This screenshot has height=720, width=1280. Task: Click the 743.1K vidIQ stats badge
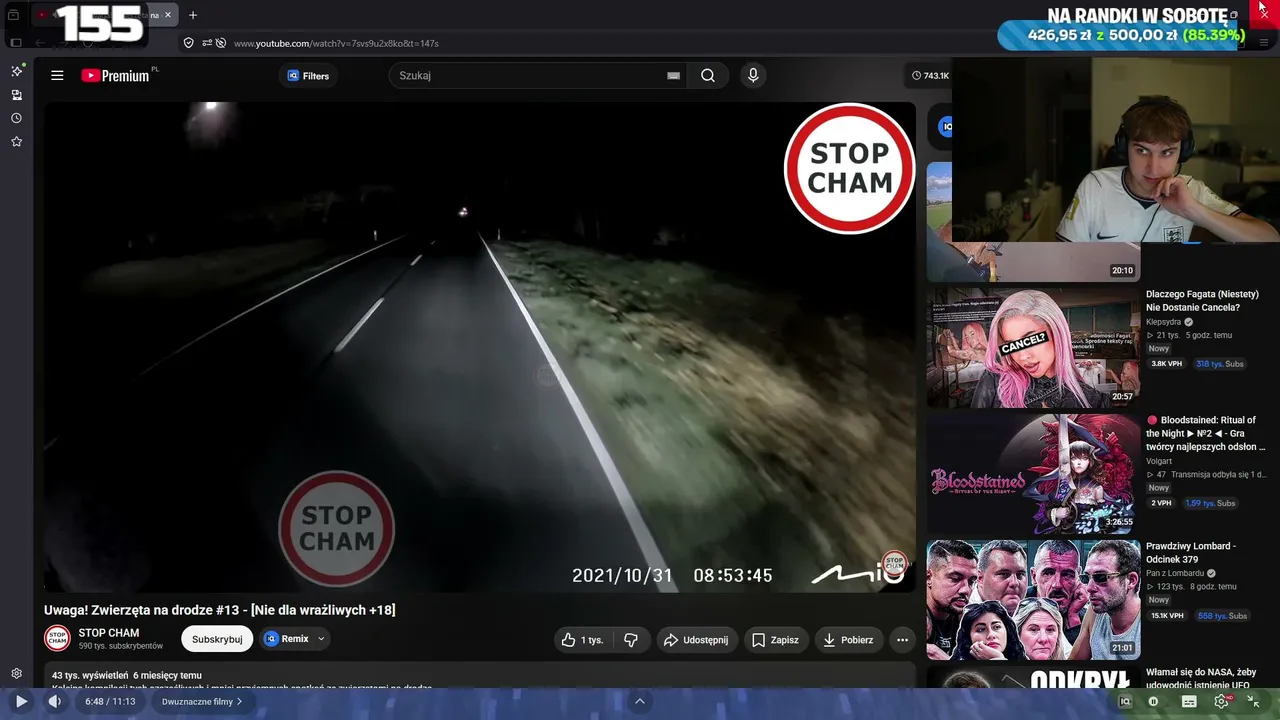931,76
